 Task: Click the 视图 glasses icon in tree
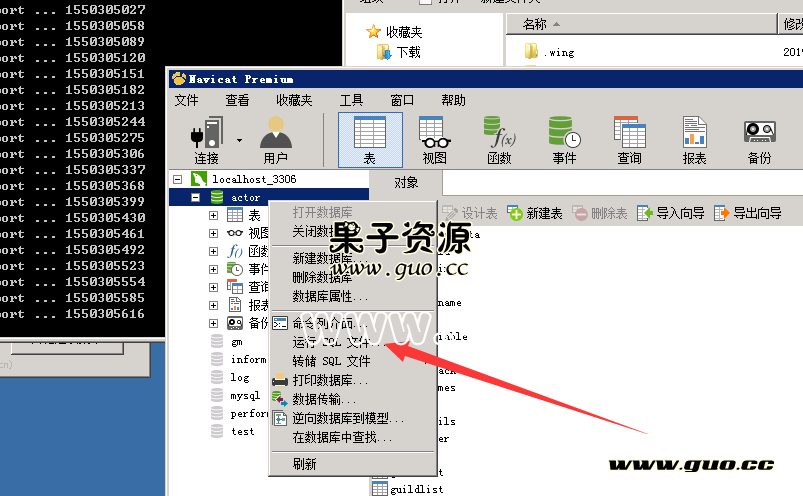click(235, 233)
